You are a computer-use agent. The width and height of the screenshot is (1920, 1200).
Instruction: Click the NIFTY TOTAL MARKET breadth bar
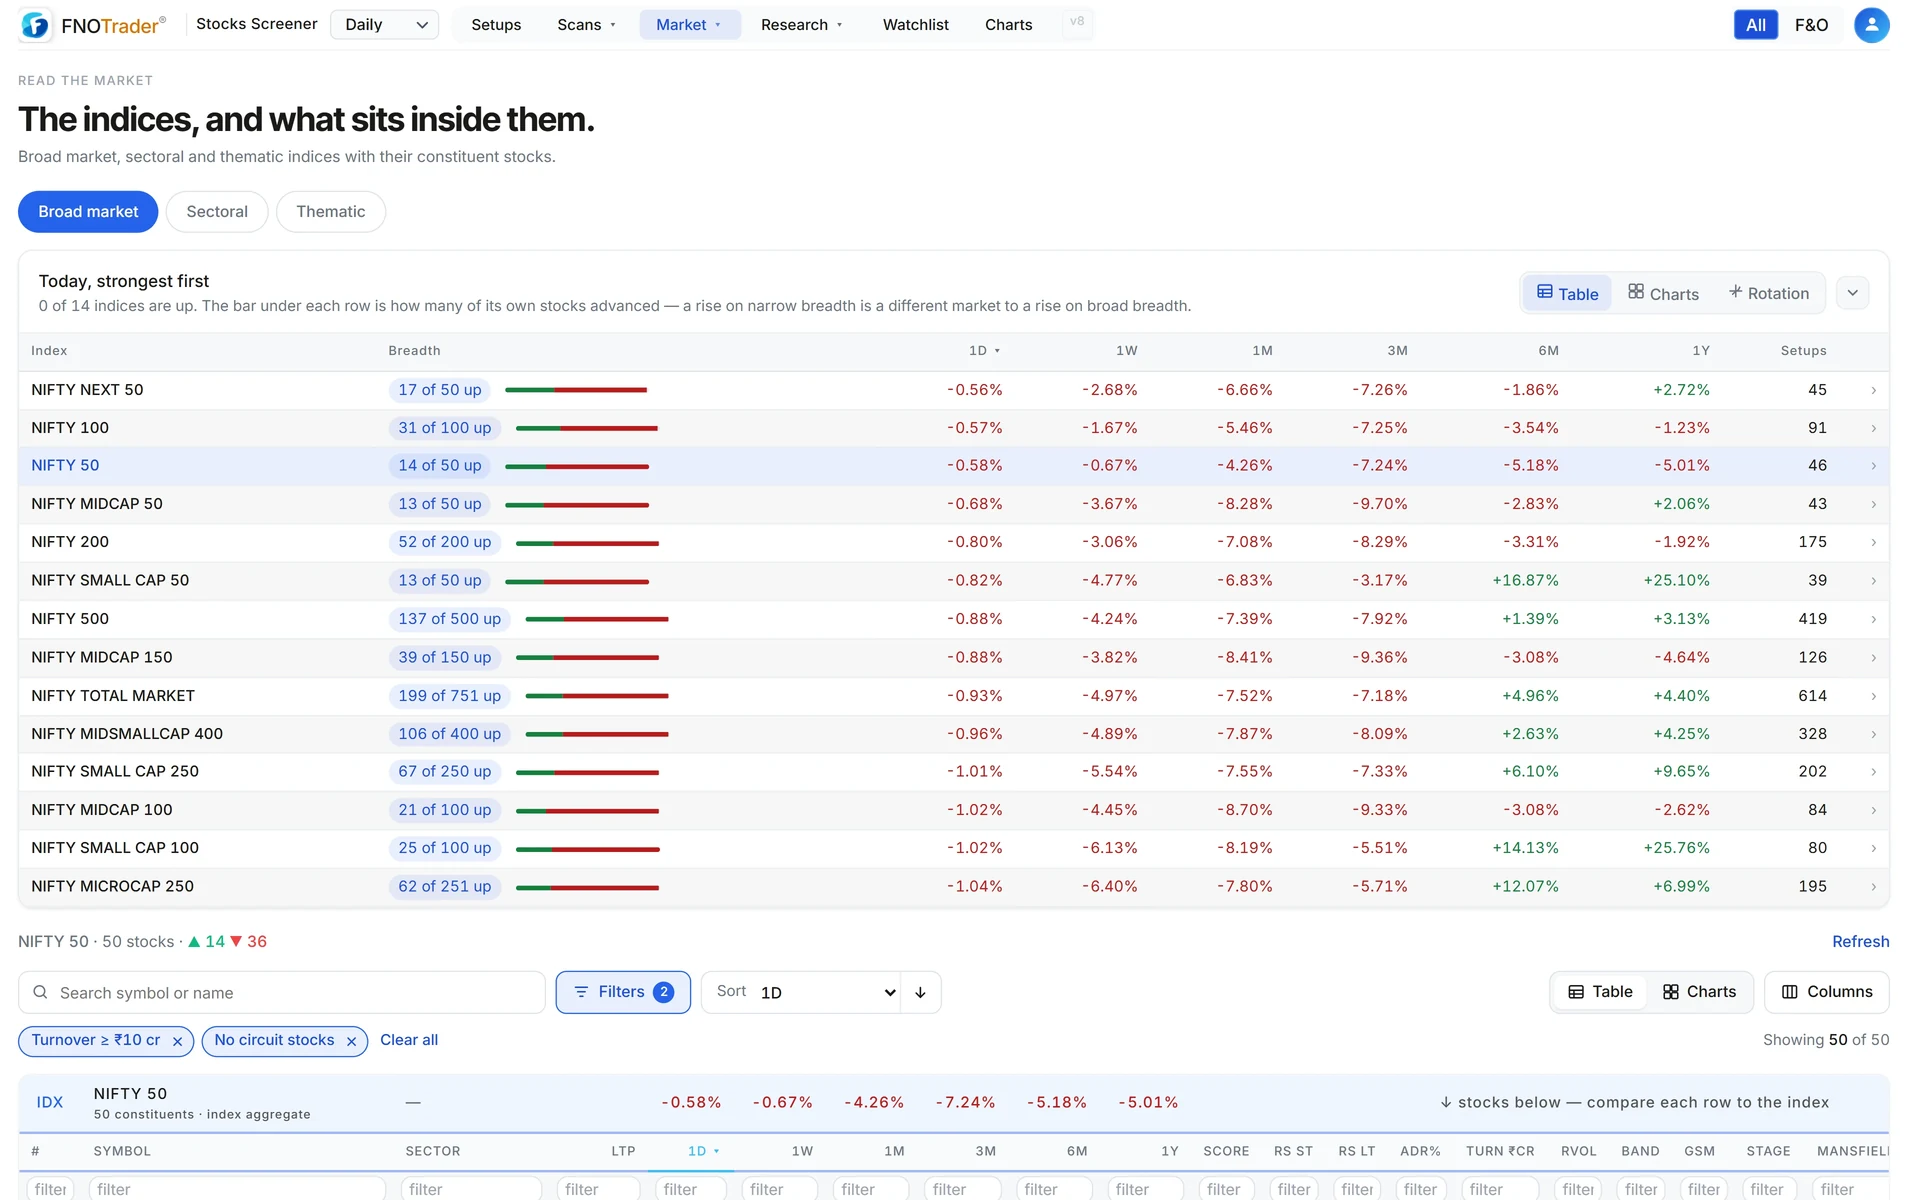click(597, 696)
